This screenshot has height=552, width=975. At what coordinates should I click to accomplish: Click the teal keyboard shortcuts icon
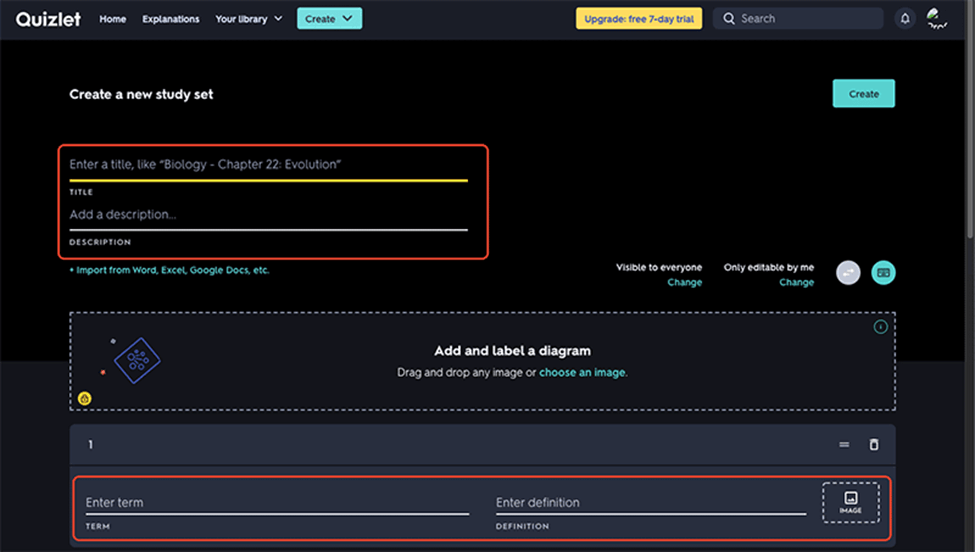[883, 272]
